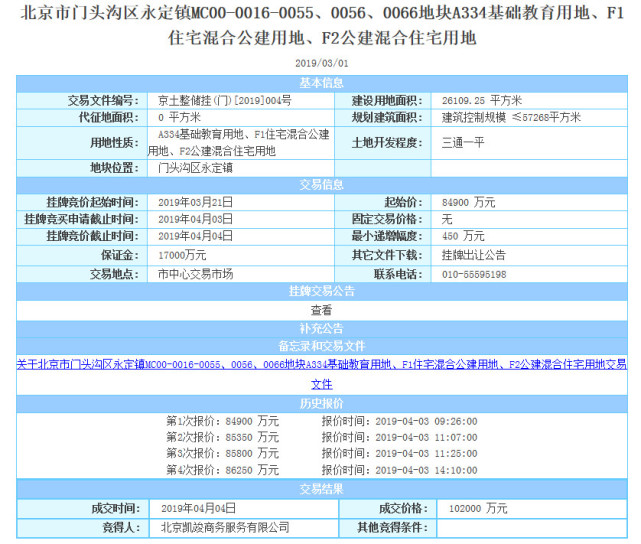The height and width of the screenshot is (544, 641).
Task: Click the 土地开发程度 label
Action: (x=388, y=143)
